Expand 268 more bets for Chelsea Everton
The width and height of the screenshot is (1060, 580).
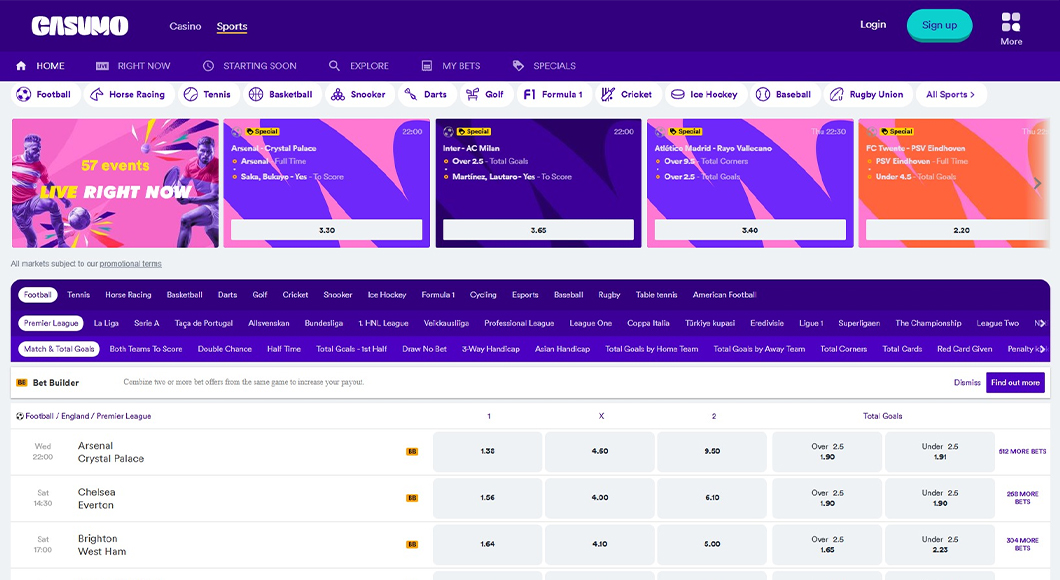click(1021, 498)
